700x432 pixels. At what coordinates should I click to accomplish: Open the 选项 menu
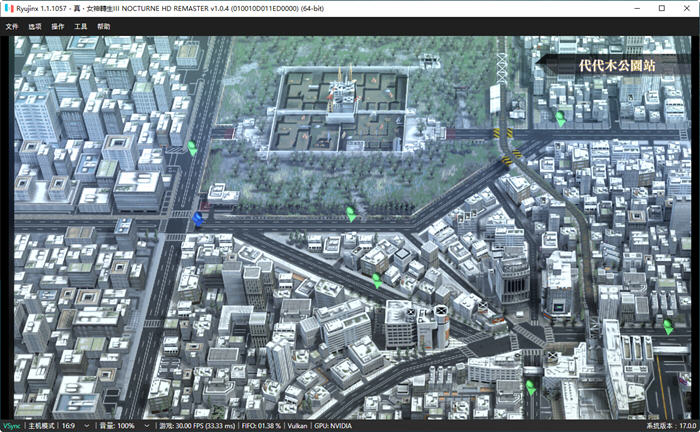[35, 26]
